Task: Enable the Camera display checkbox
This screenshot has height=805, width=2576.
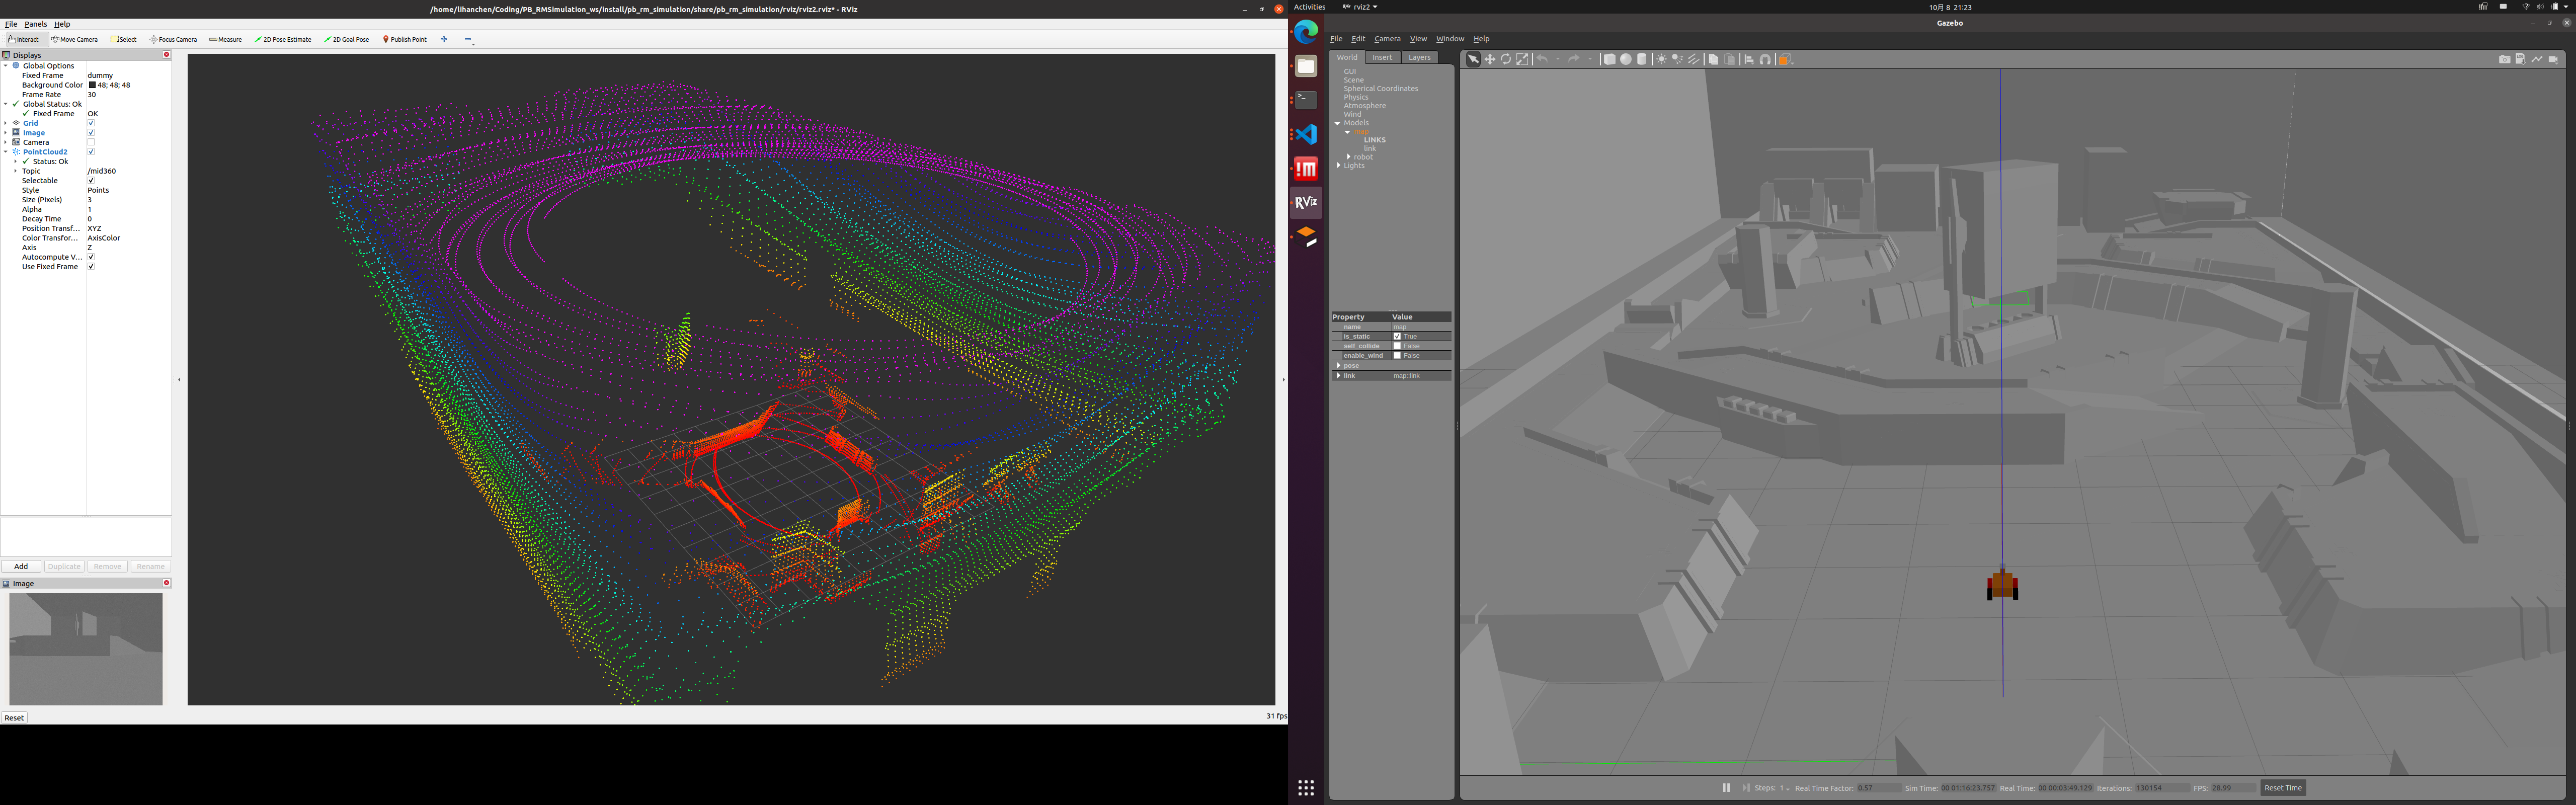Action: [91, 142]
